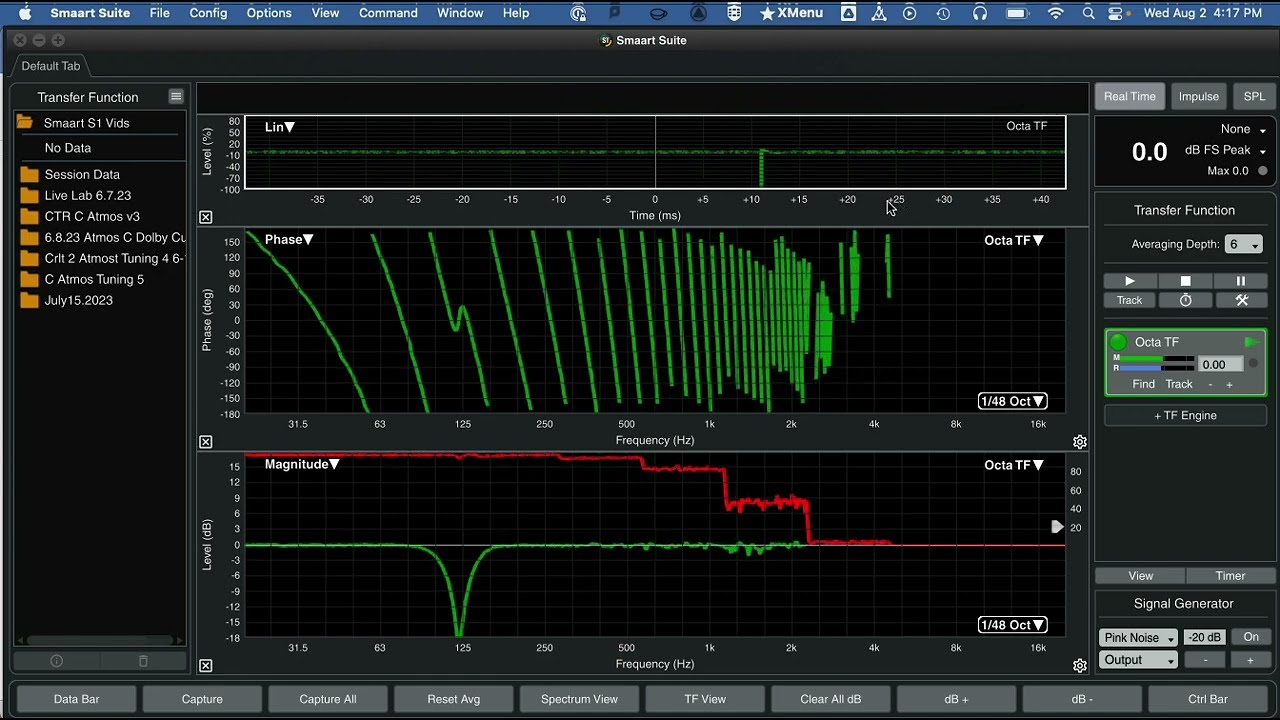The image size is (1280, 720).
Task: Open the None input source dropdown
Action: (x=1243, y=129)
